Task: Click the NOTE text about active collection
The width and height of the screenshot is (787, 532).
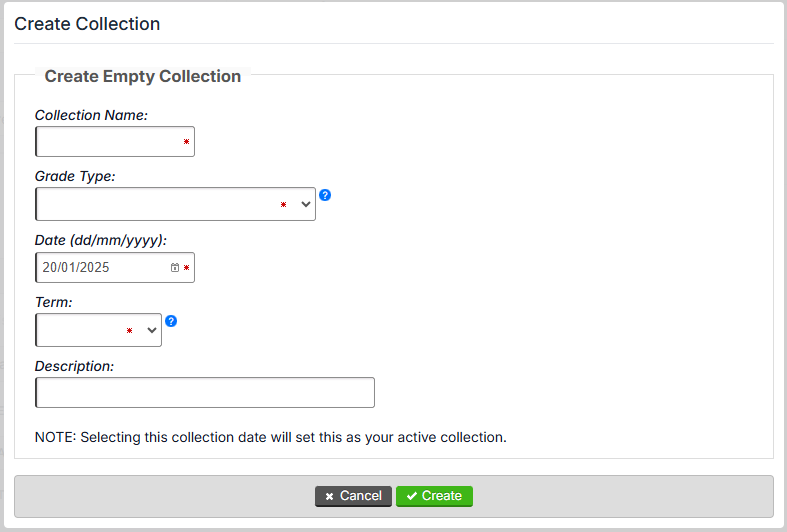Action: pyautogui.click(x=271, y=437)
